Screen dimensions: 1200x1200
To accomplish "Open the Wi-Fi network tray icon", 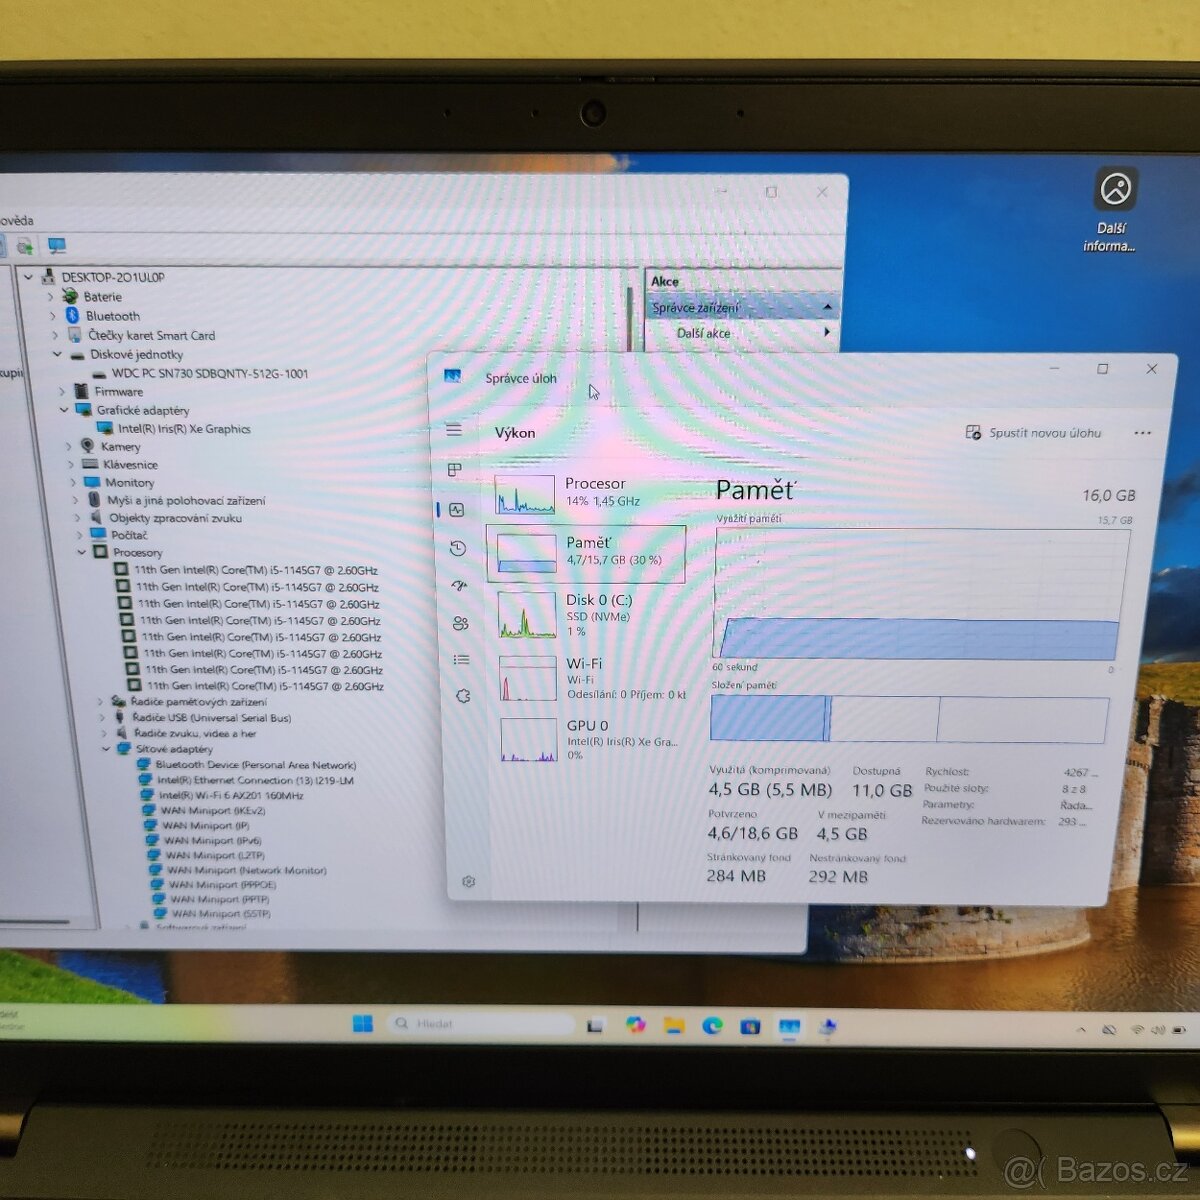I will pos(1137,1030).
